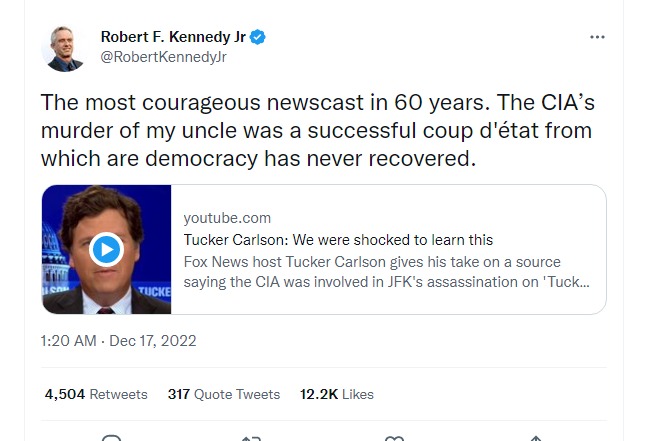Like the tweet with the heart icon
The width and height of the screenshot is (647, 441).
click(x=394, y=437)
